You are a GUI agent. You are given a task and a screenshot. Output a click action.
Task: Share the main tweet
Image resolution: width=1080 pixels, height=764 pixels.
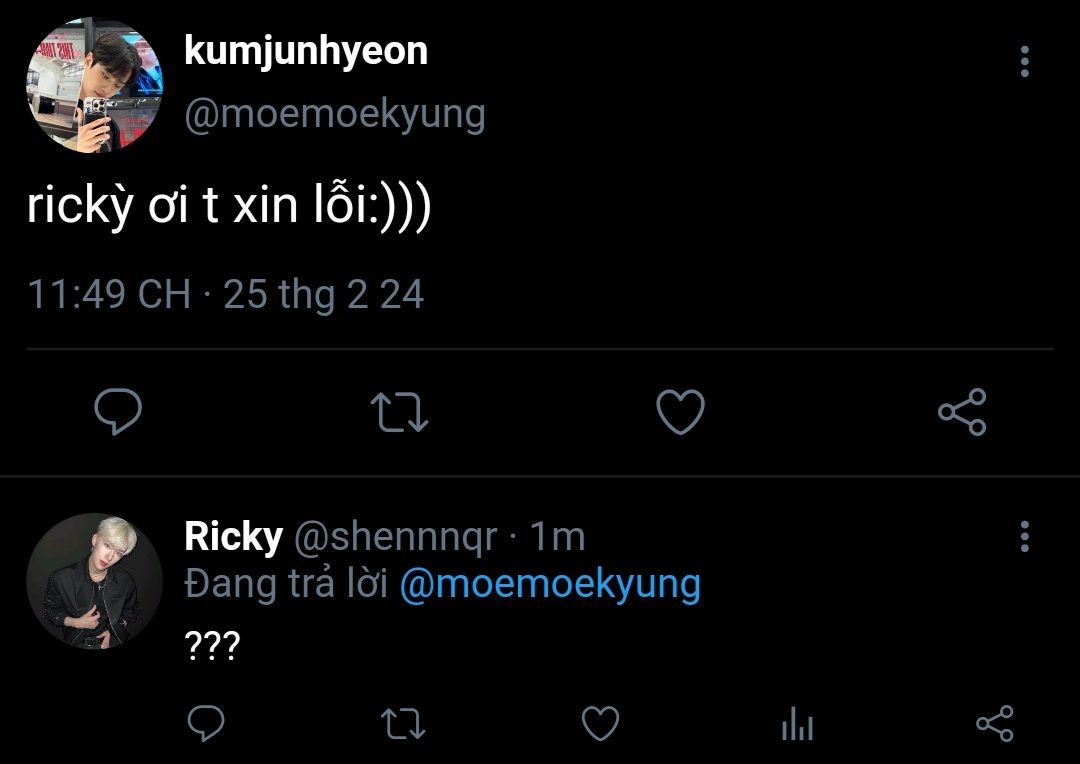[962, 411]
